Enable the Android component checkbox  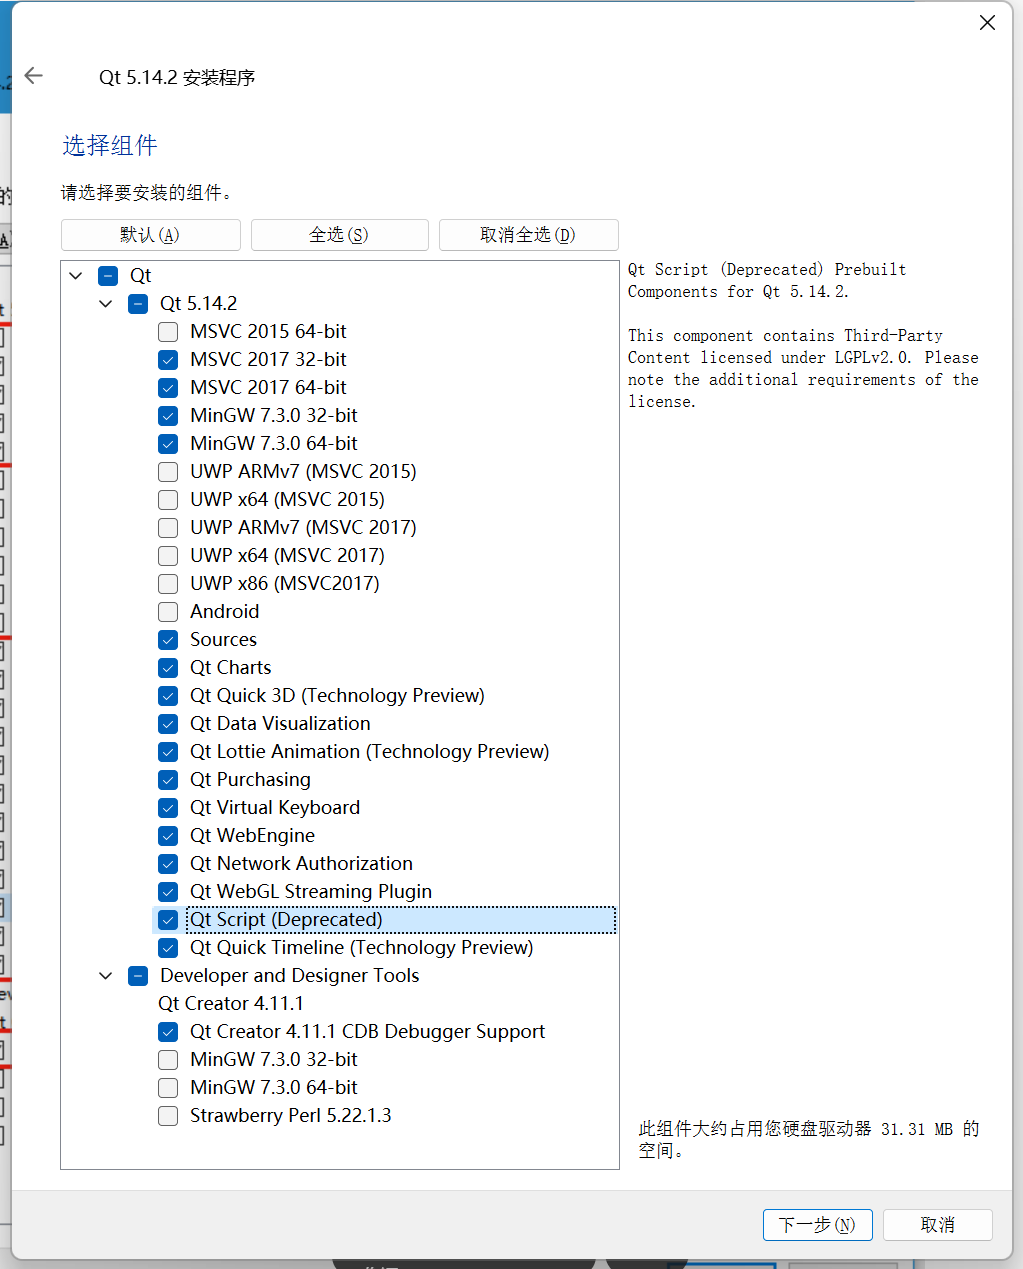point(168,611)
